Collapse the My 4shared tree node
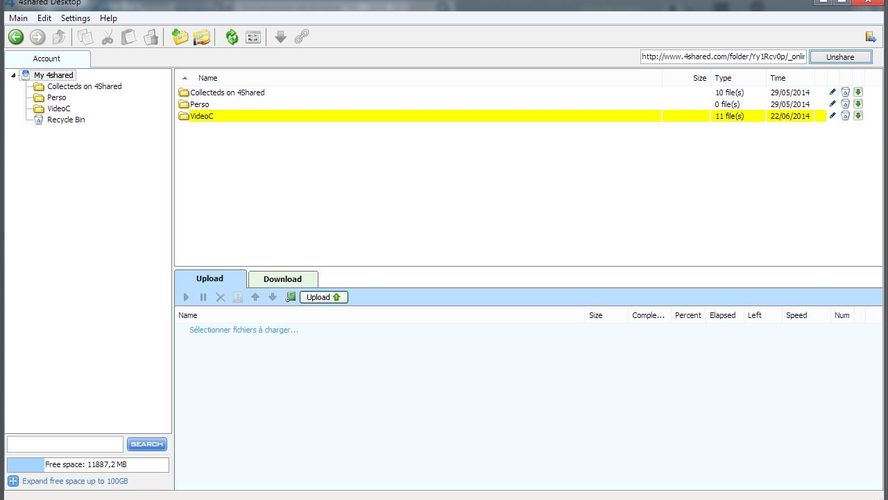Image resolution: width=888 pixels, height=500 pixels. (13, 75)
